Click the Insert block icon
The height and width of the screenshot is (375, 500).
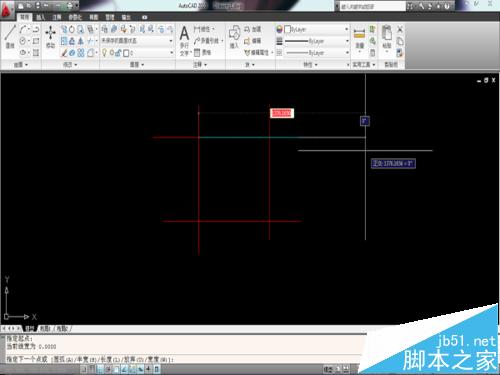click(x=234, y=33)
